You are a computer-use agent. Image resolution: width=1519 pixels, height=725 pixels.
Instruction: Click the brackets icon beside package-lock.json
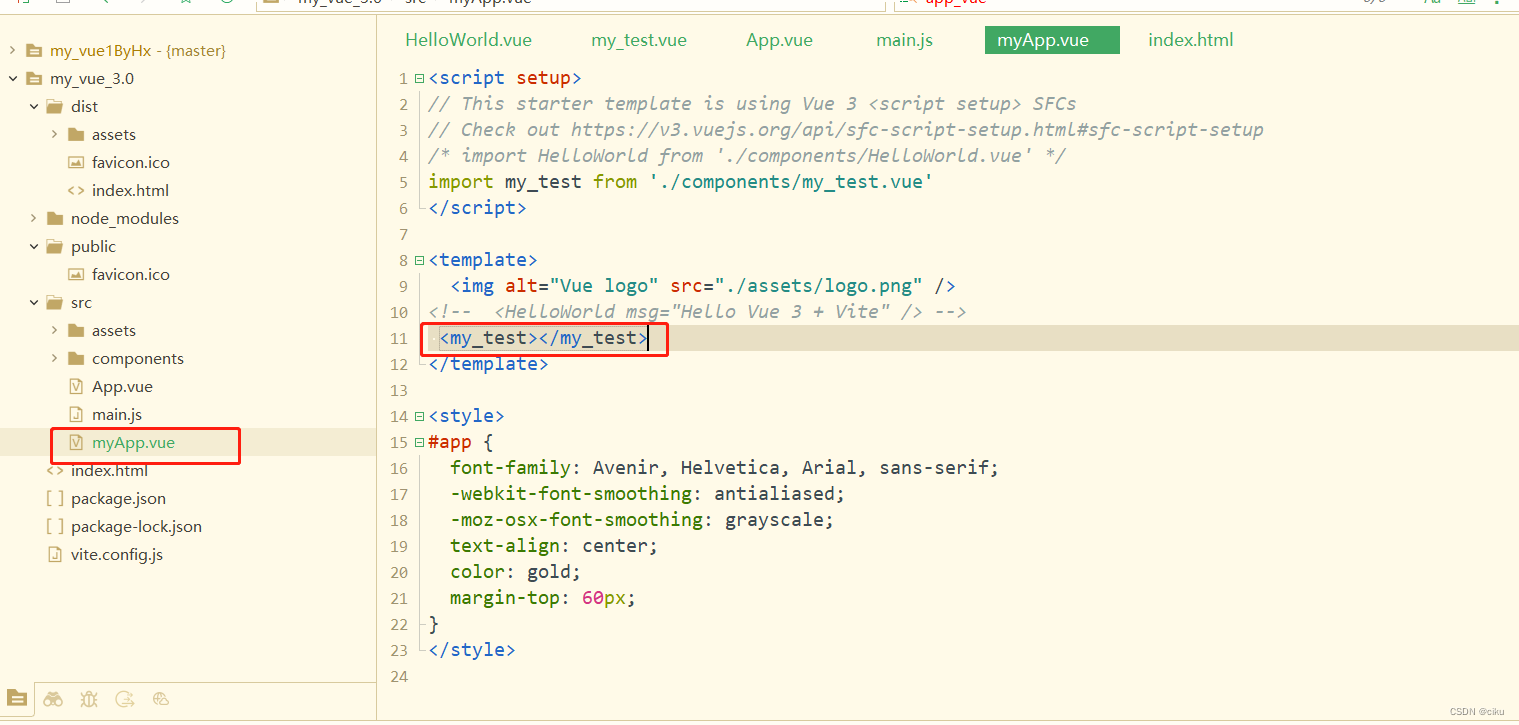tap(55, 526)
